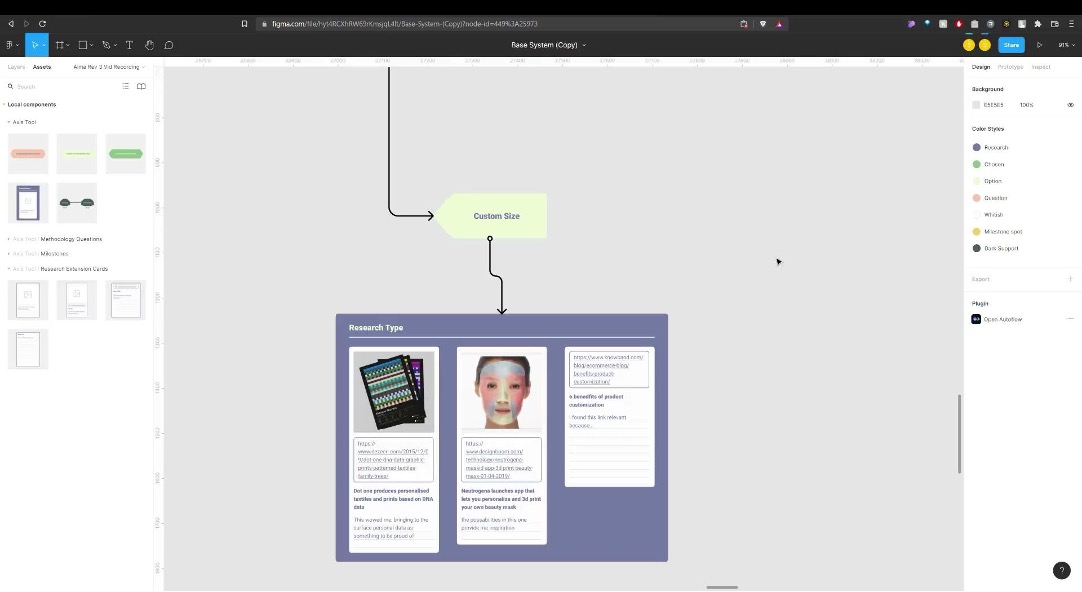Click browser back navigation arrow

pyautogui.click(x=10, y=23)
